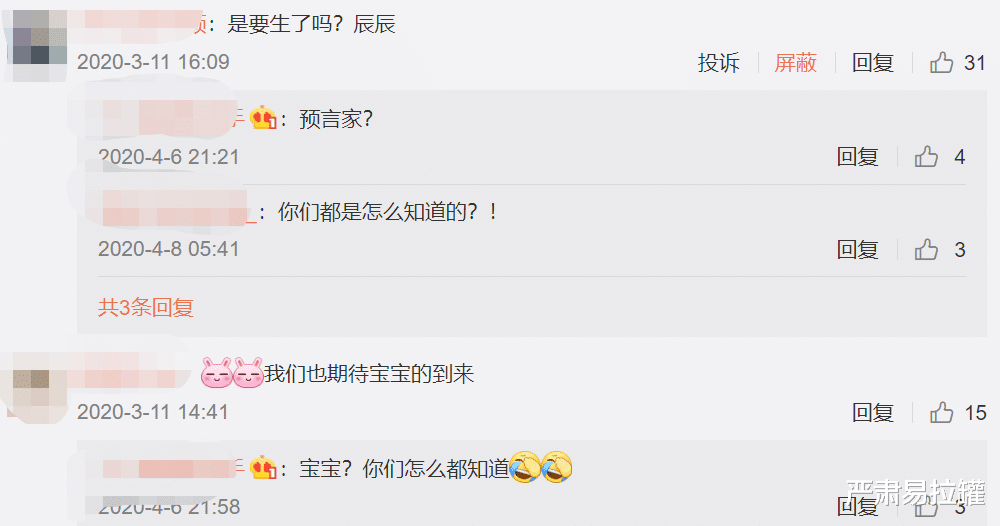Like the 预言家 reply with 4 likes
Image resolution: width=1000 pixels, height=526 pixels.
(x=926, y=156)
